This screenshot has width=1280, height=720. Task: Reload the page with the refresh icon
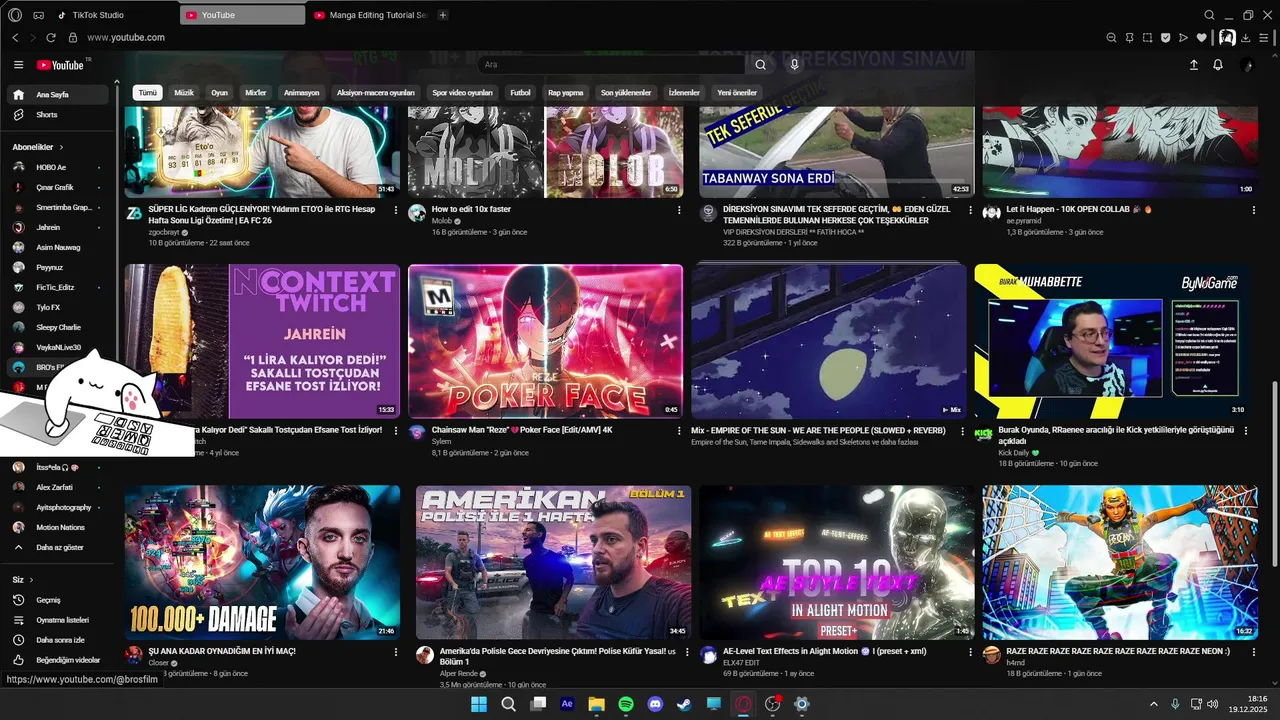tap(52, 38)
